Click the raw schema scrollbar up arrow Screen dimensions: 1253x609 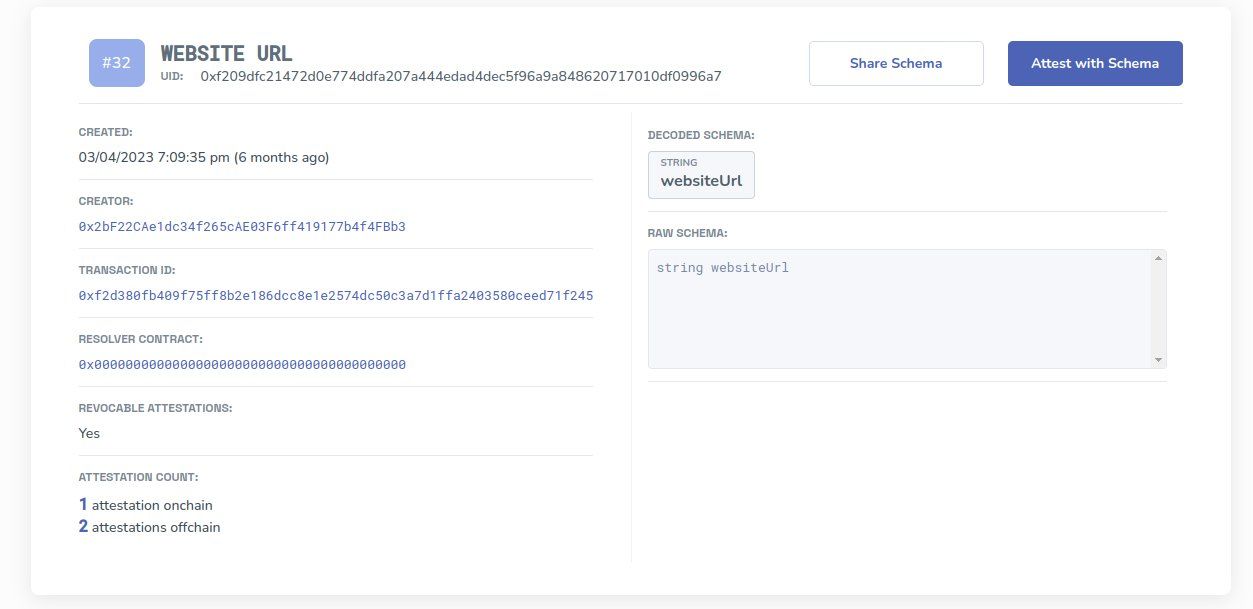[1158, 259]
